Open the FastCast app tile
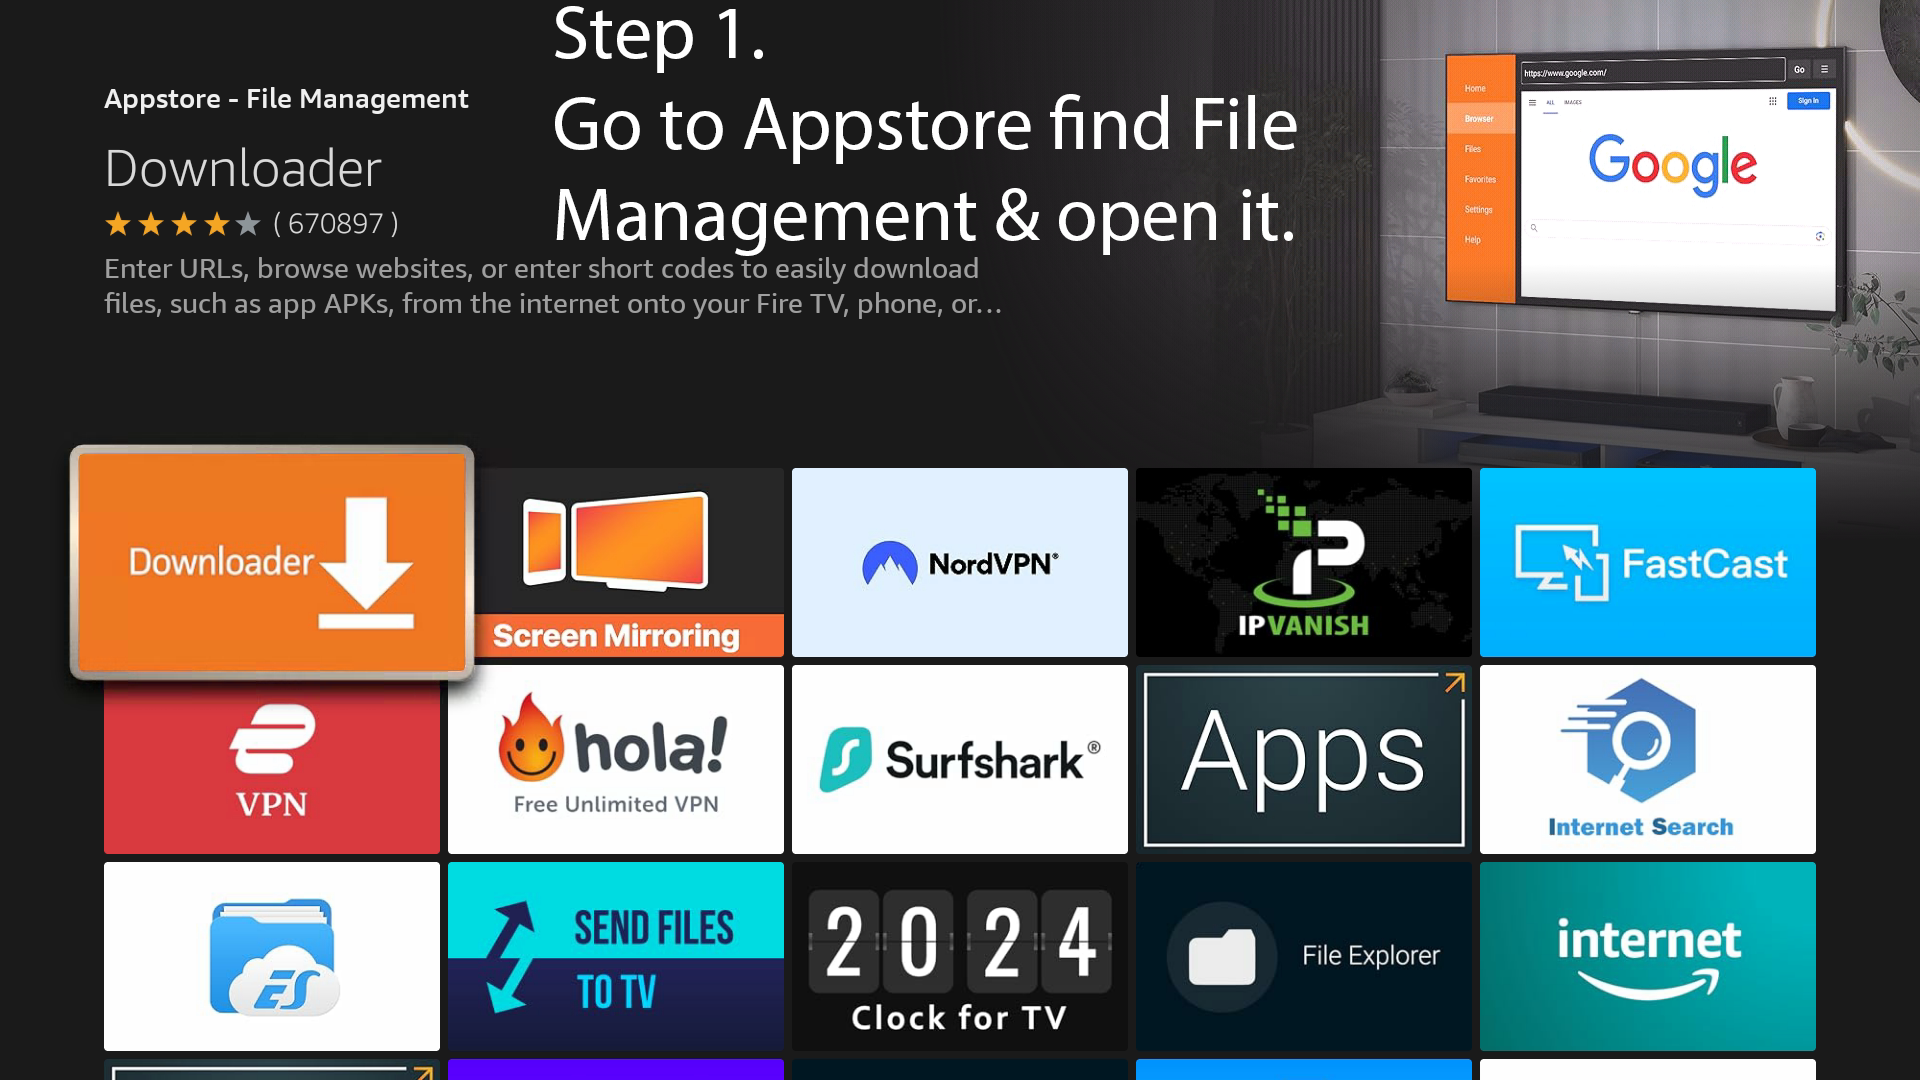Image resolution: width=1920 pixels, height=1080 pixels. (1647, 562)
